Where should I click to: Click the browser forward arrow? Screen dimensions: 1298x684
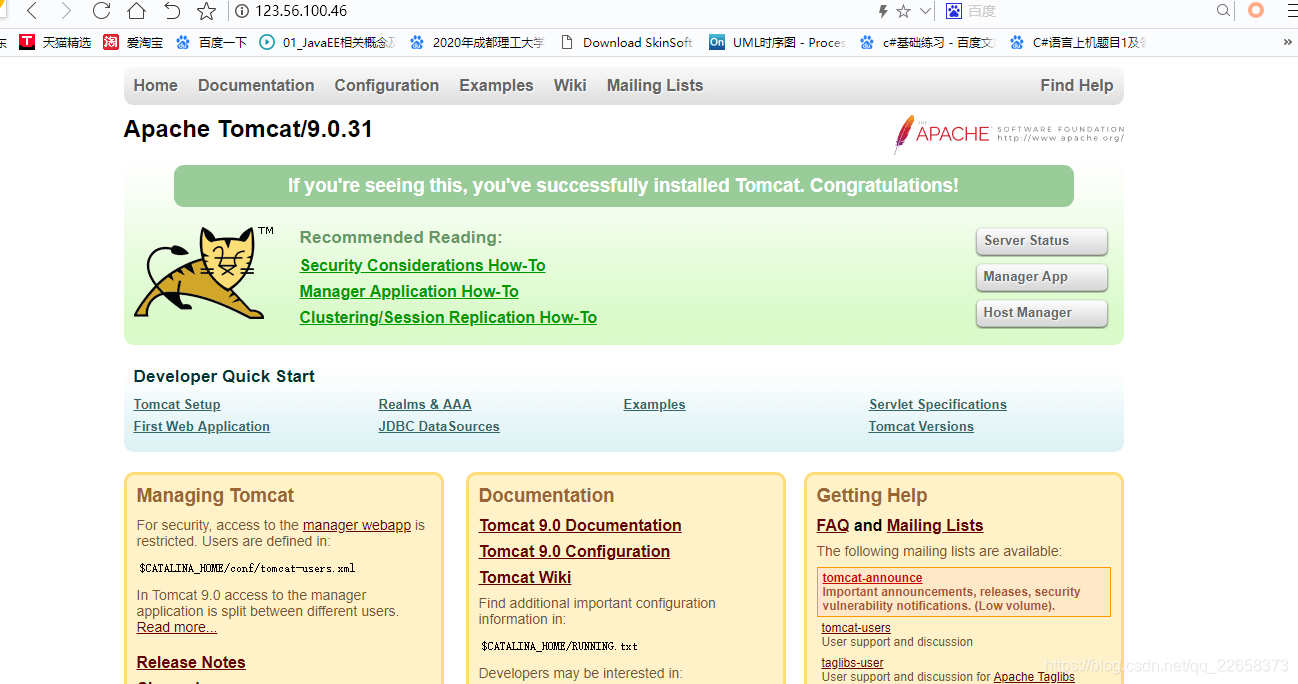point(66,11)
